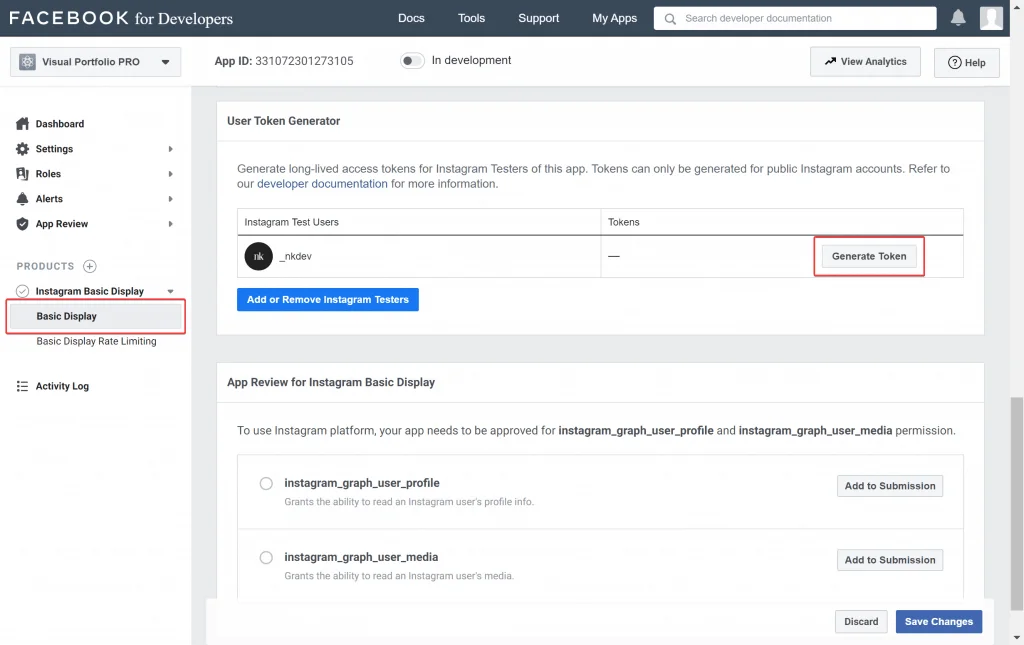Select Basic Display in the sidebar
The image size is (1024, 645).
[x=96, y=316]
